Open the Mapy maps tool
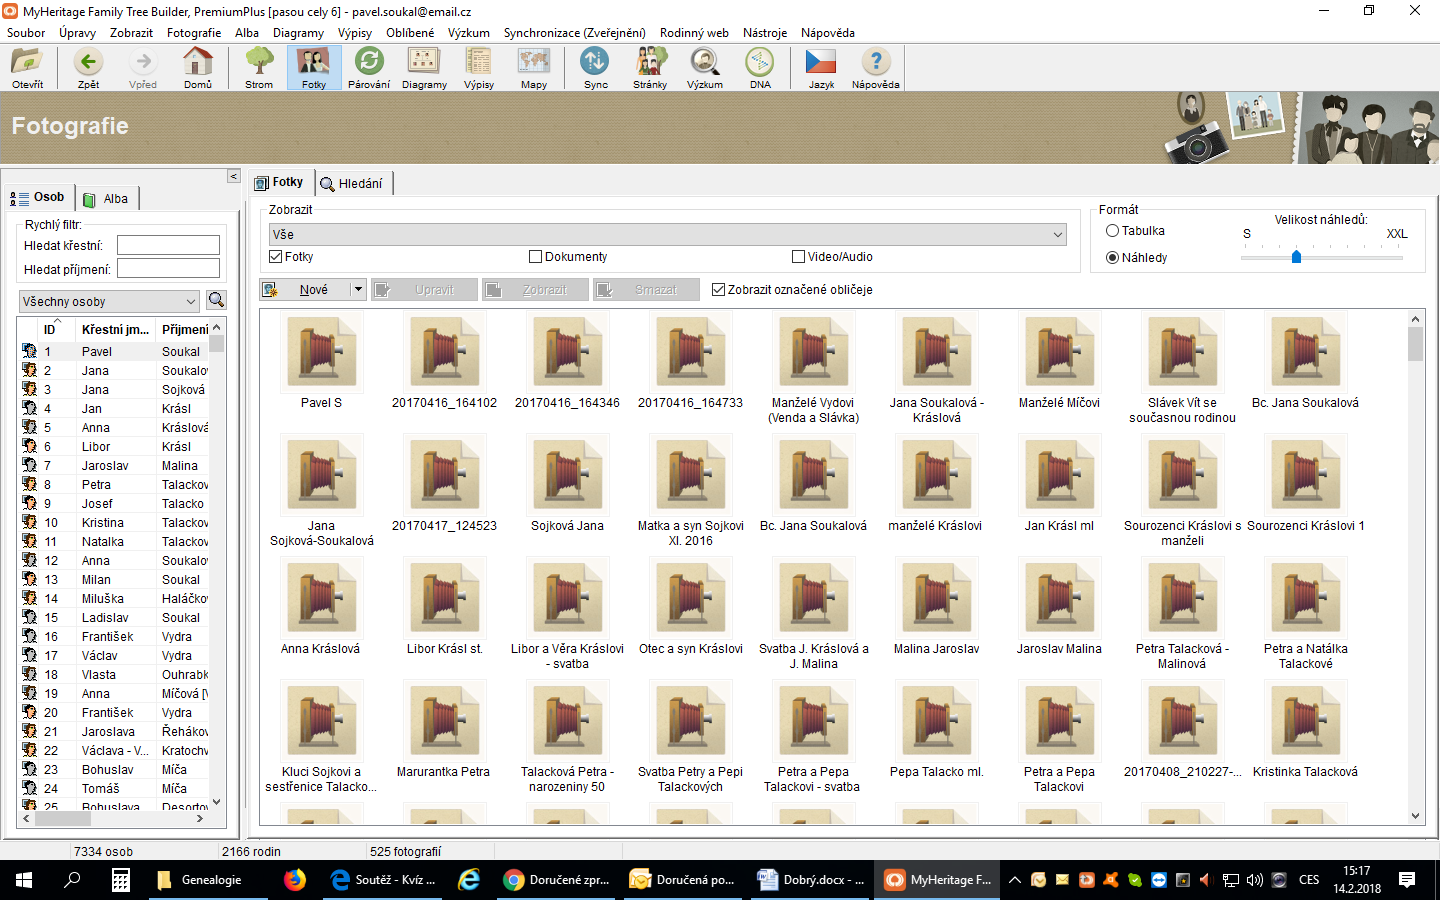Viewport: 1440px width, 900px height. pyautogui.click(x=534, y=67)
